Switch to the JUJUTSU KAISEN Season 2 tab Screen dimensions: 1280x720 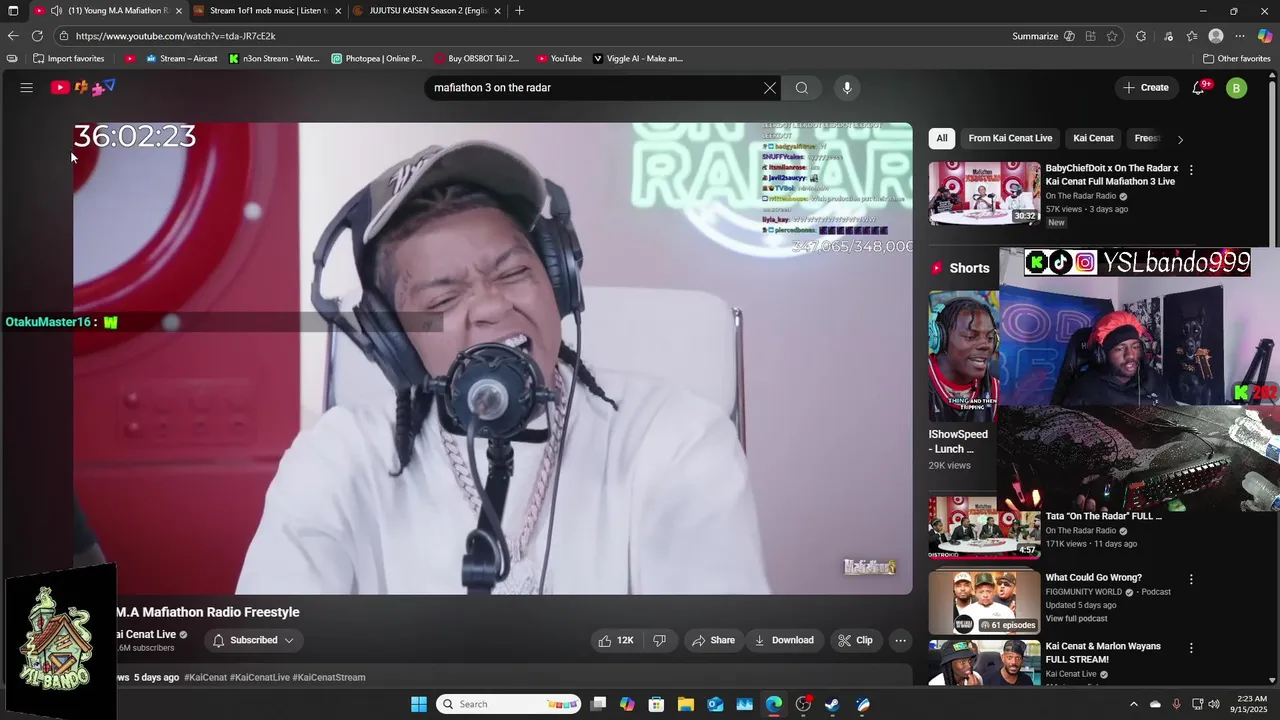coord(427,11)
